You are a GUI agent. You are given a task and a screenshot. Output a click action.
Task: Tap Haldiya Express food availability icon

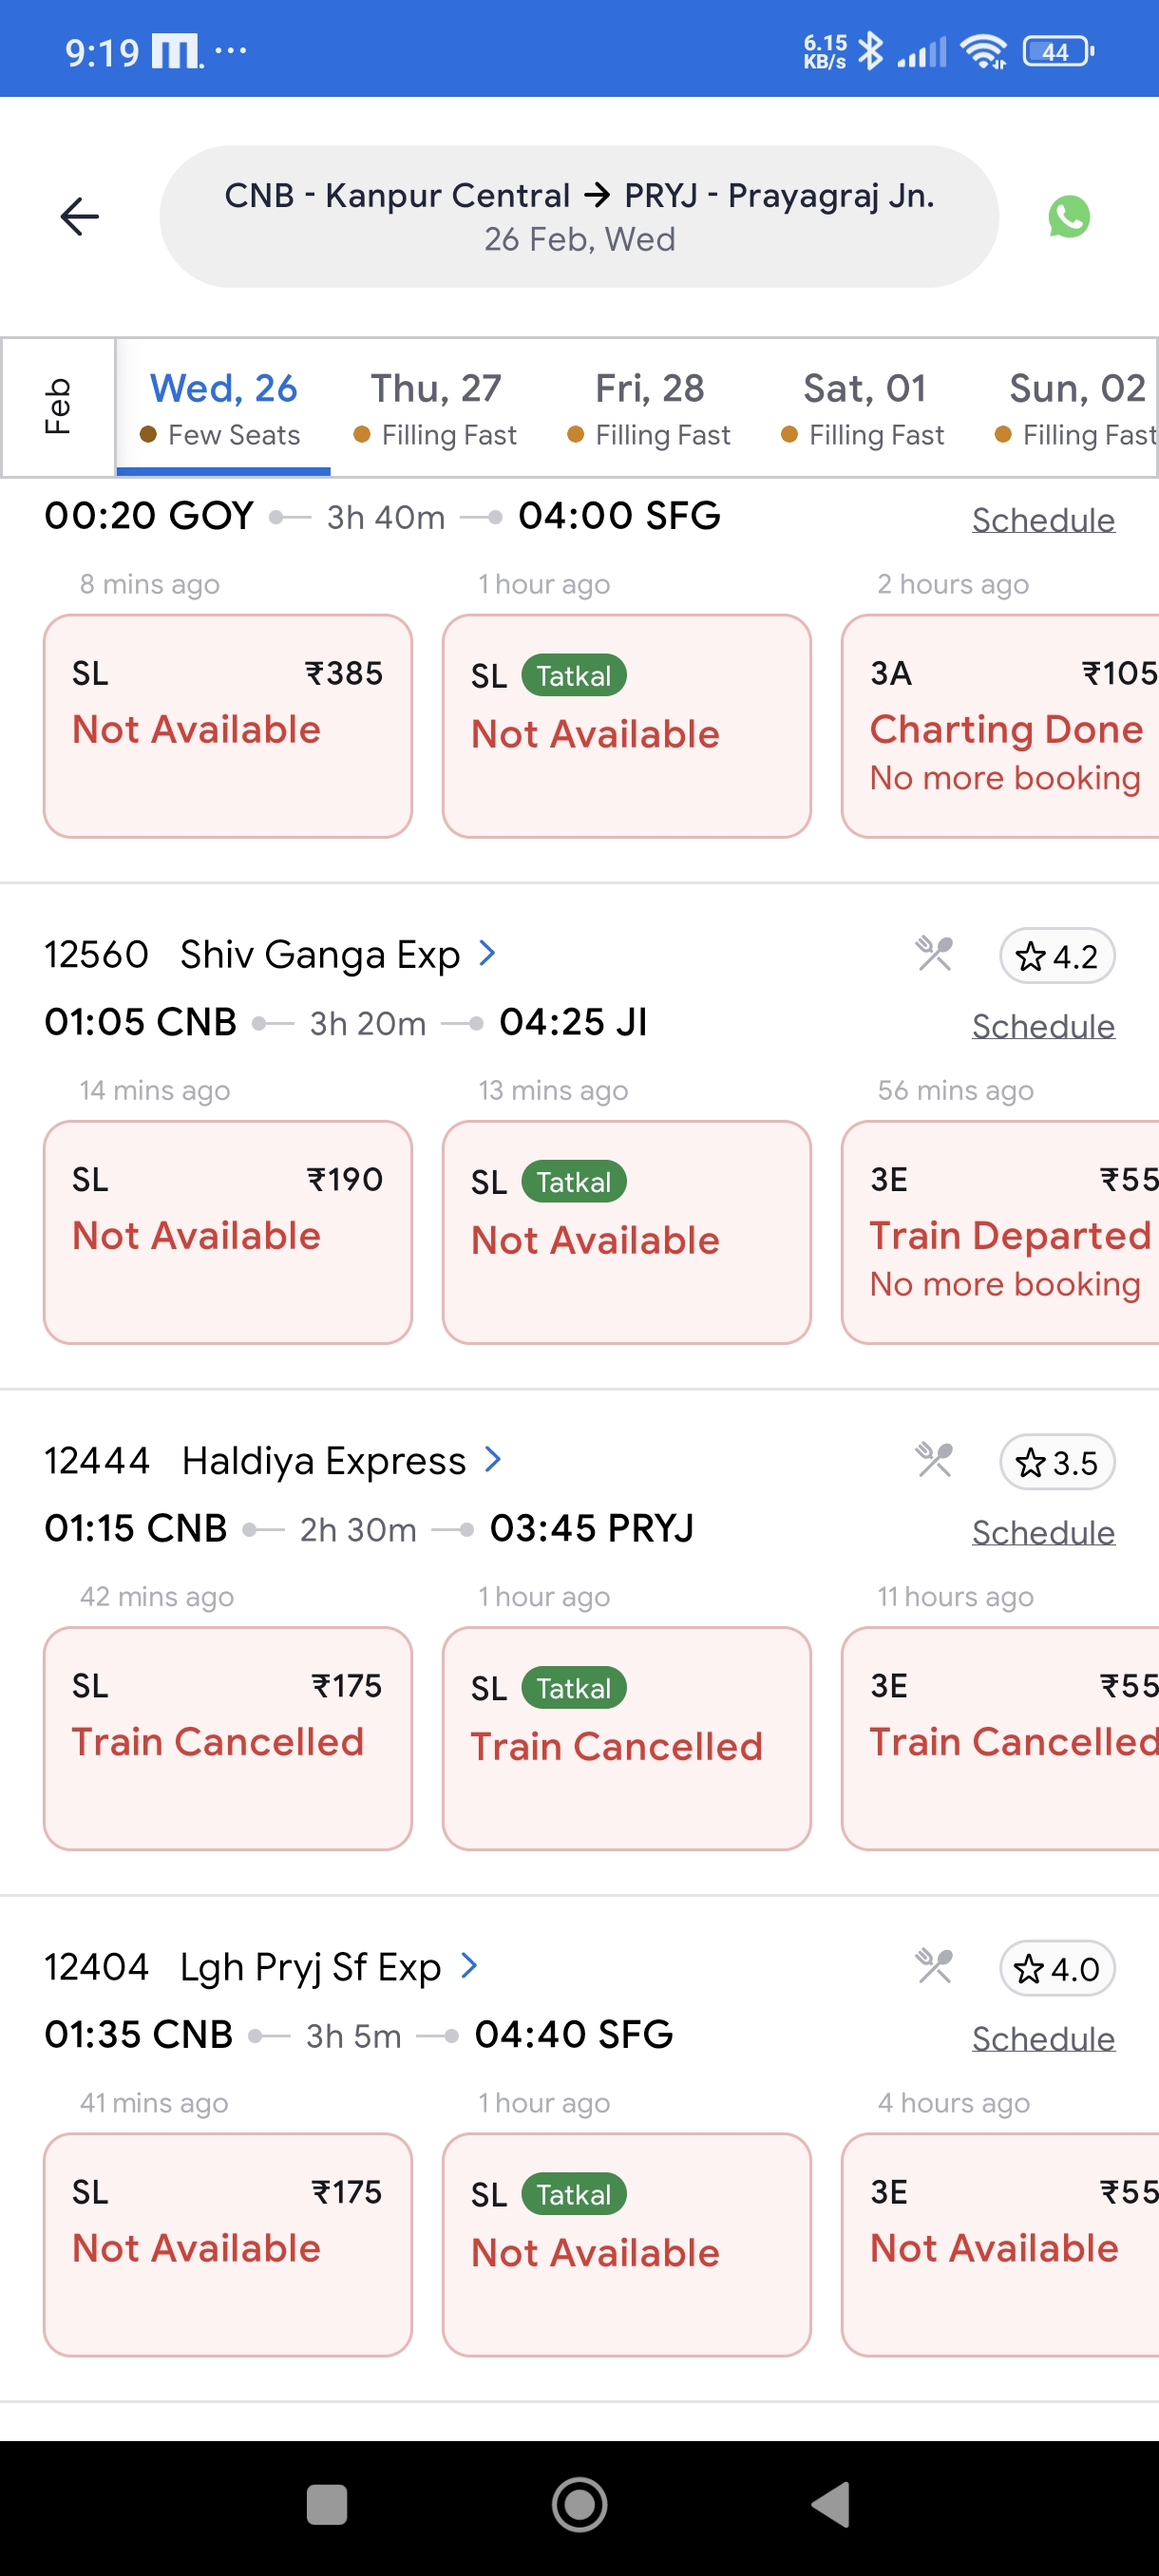tap(934, 1460)
